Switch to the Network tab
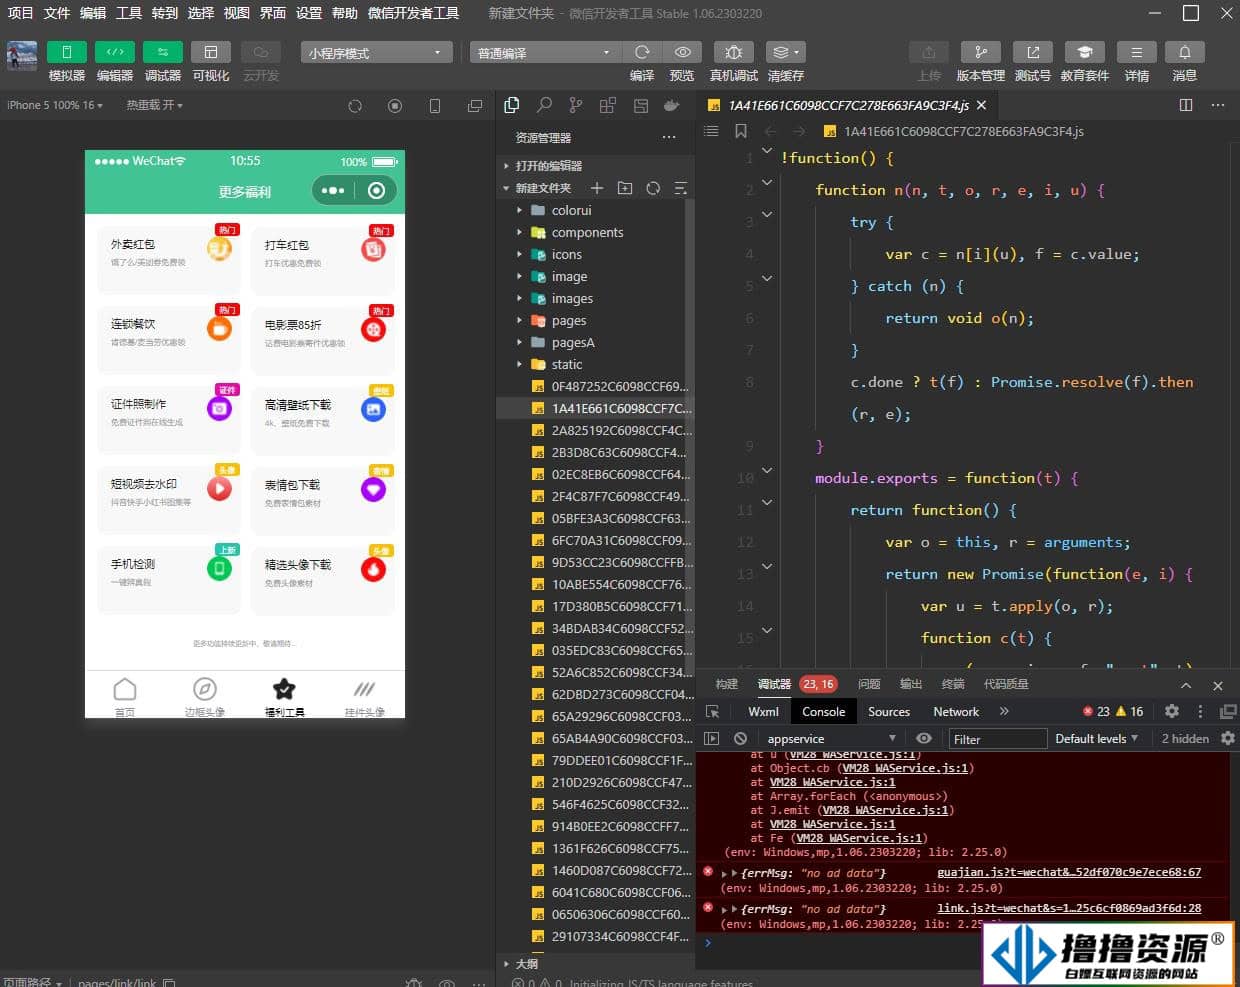Image resolution: width=1240 pixels, height=987 pixels. click(956, 712)
